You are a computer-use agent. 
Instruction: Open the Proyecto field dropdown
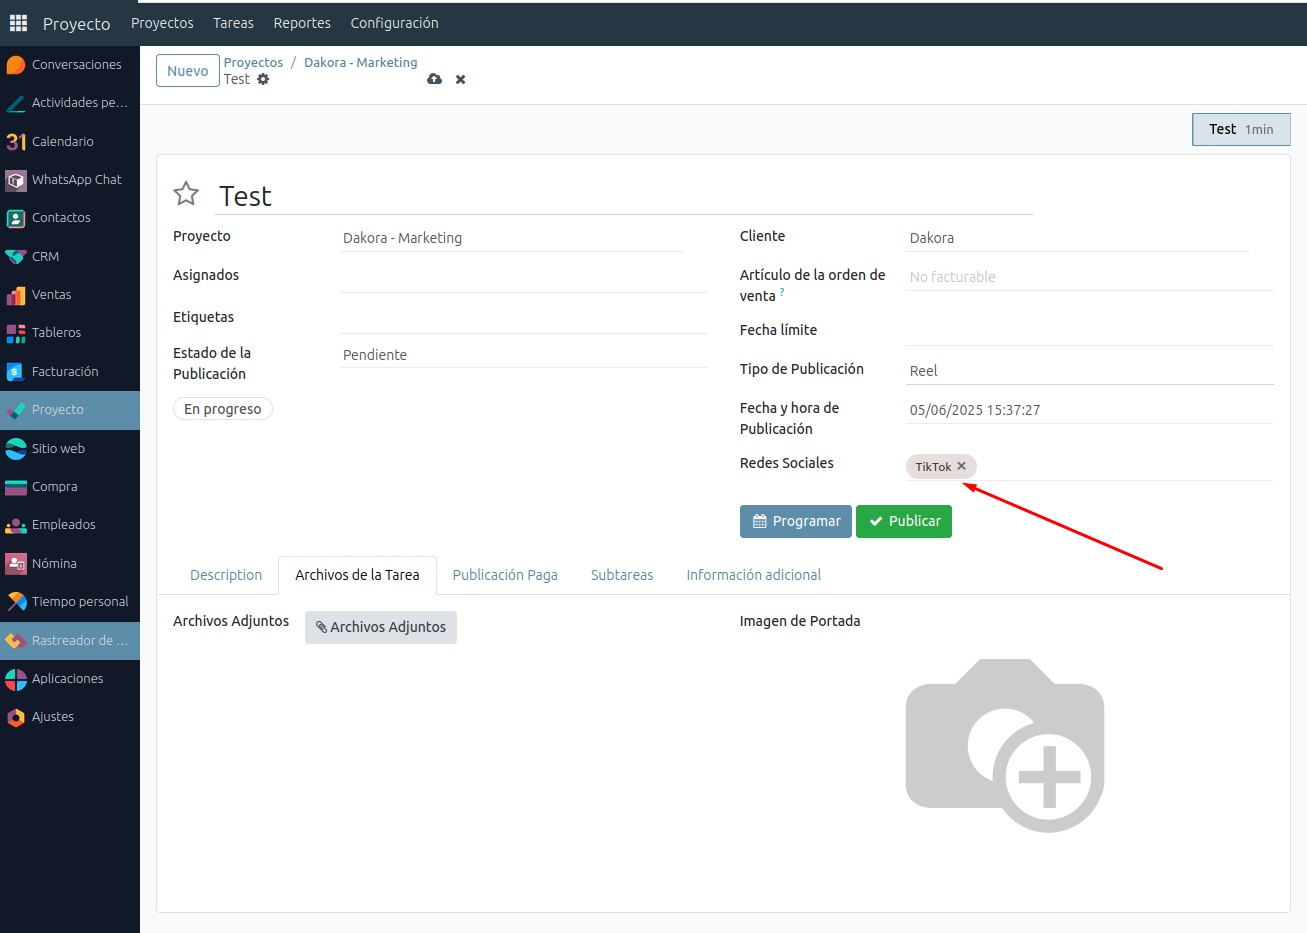(x=512, y=238)
